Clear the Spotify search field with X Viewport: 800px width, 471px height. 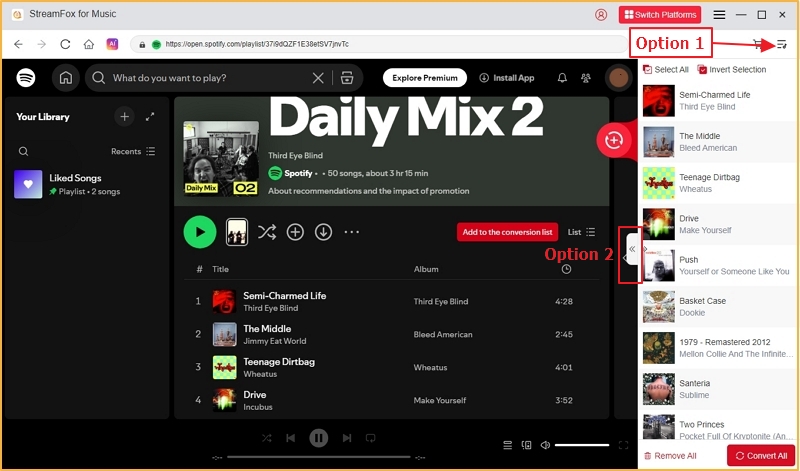[318, 78]
